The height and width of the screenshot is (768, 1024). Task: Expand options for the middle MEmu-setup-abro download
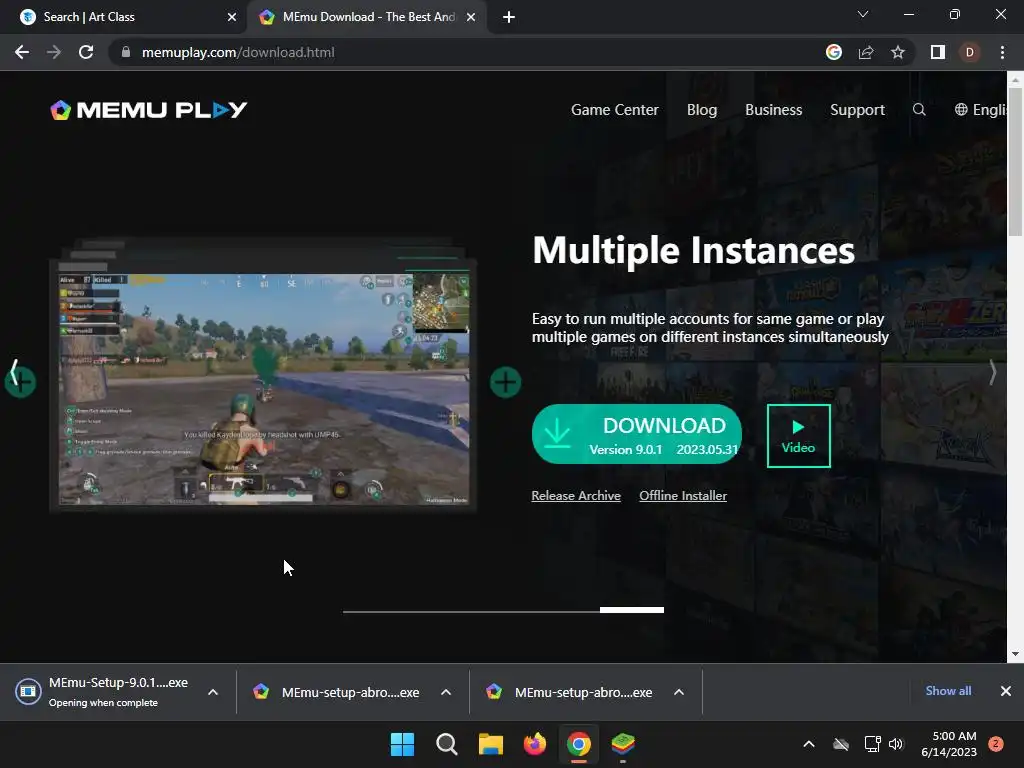coord(446,692)
